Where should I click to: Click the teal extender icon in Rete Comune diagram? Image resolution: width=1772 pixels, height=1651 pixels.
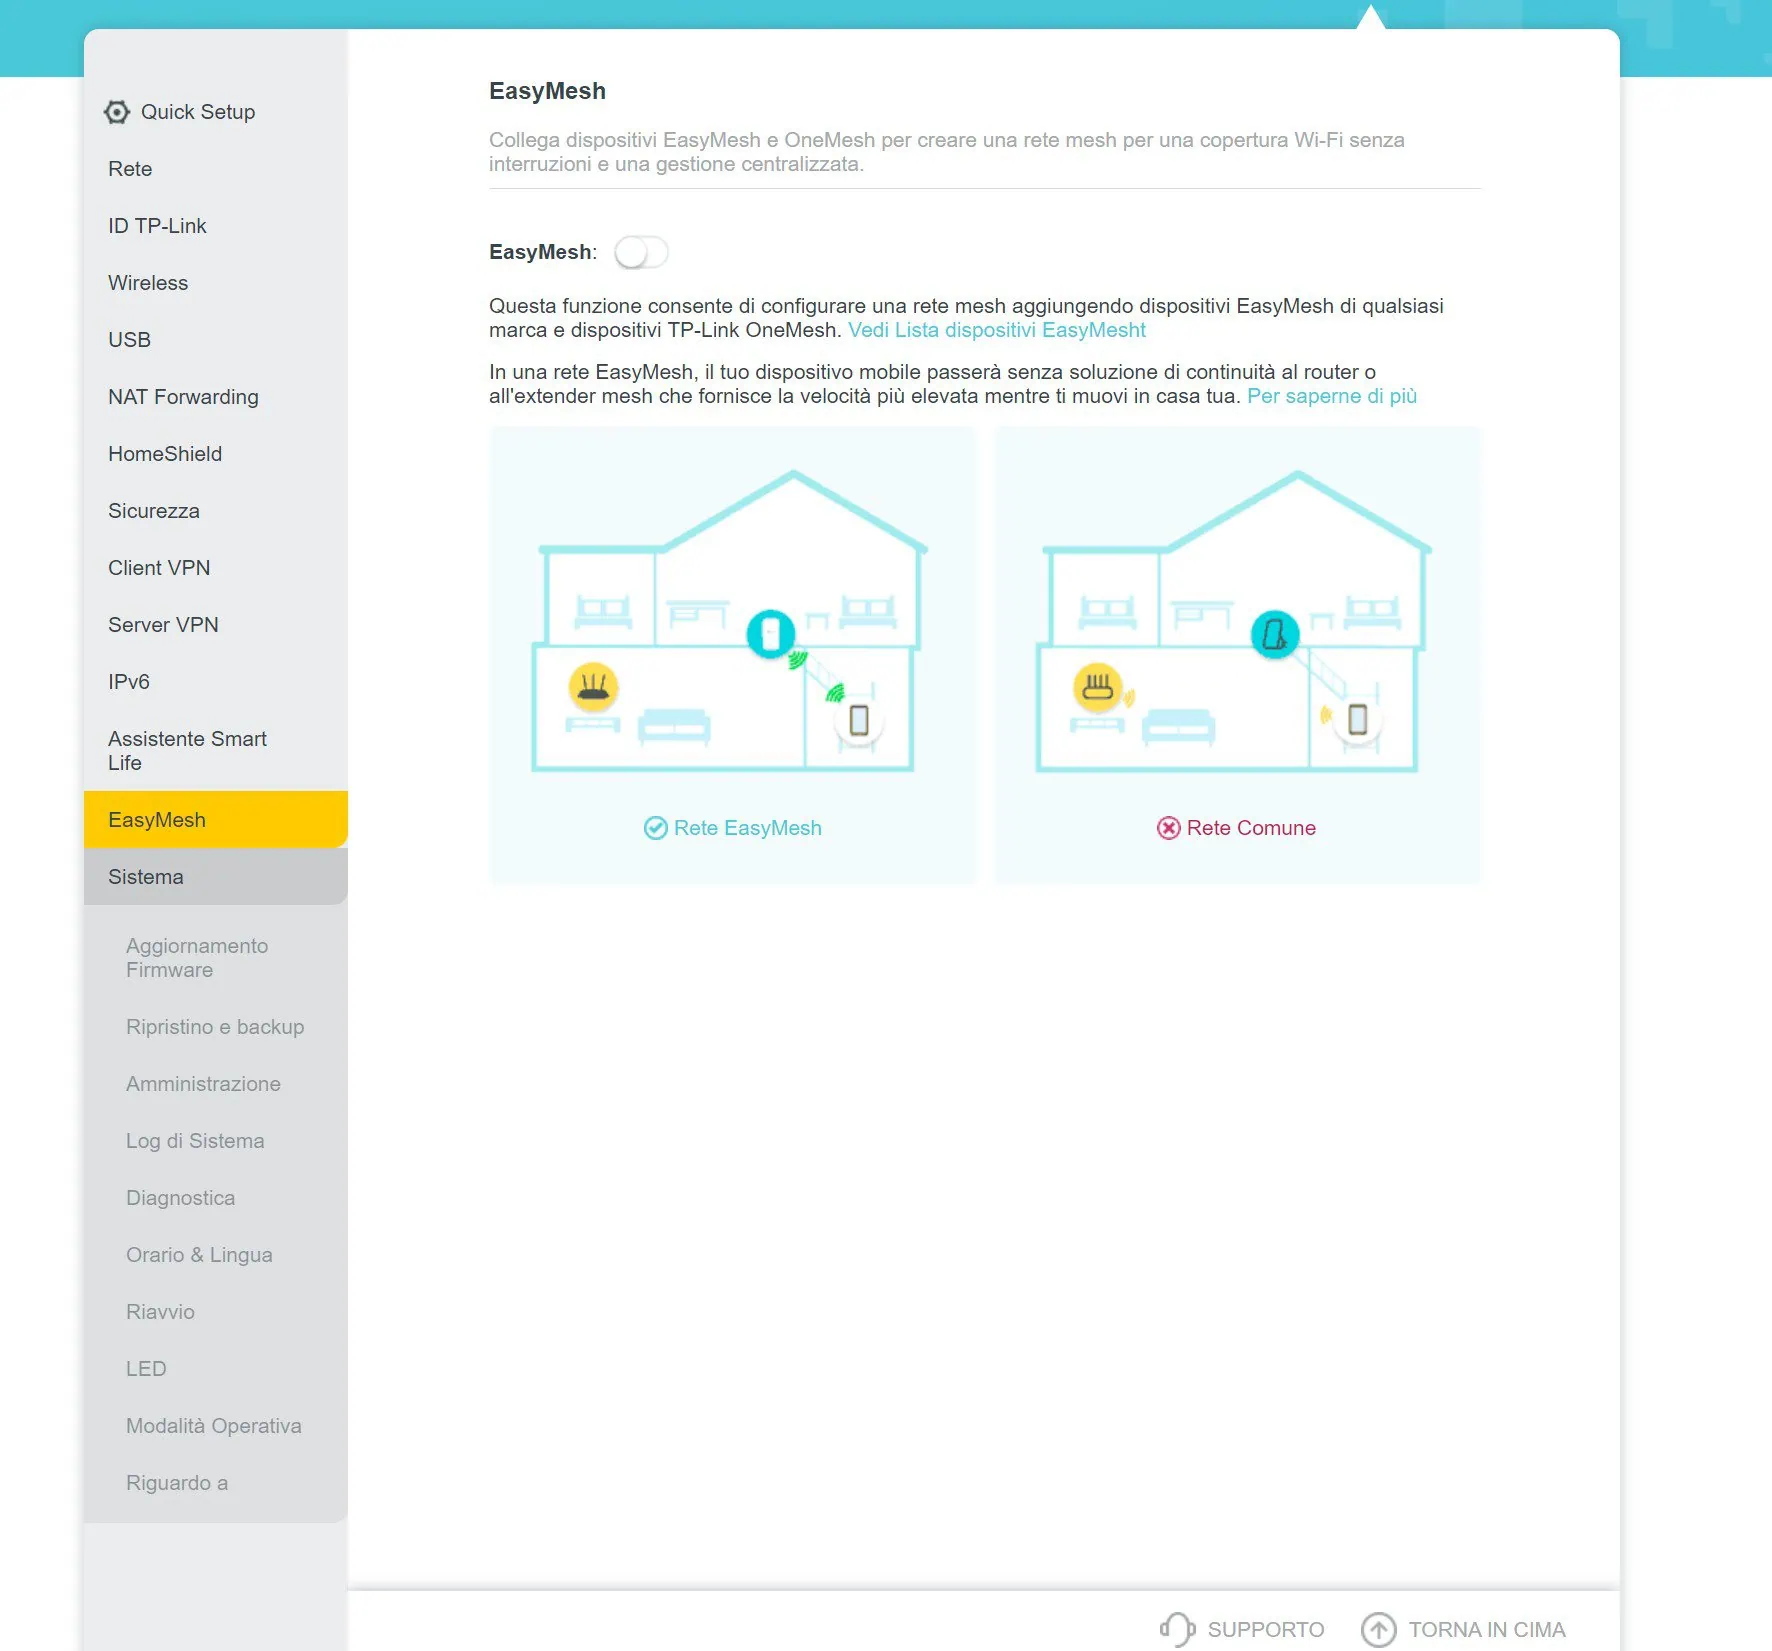click(1275, 634)
